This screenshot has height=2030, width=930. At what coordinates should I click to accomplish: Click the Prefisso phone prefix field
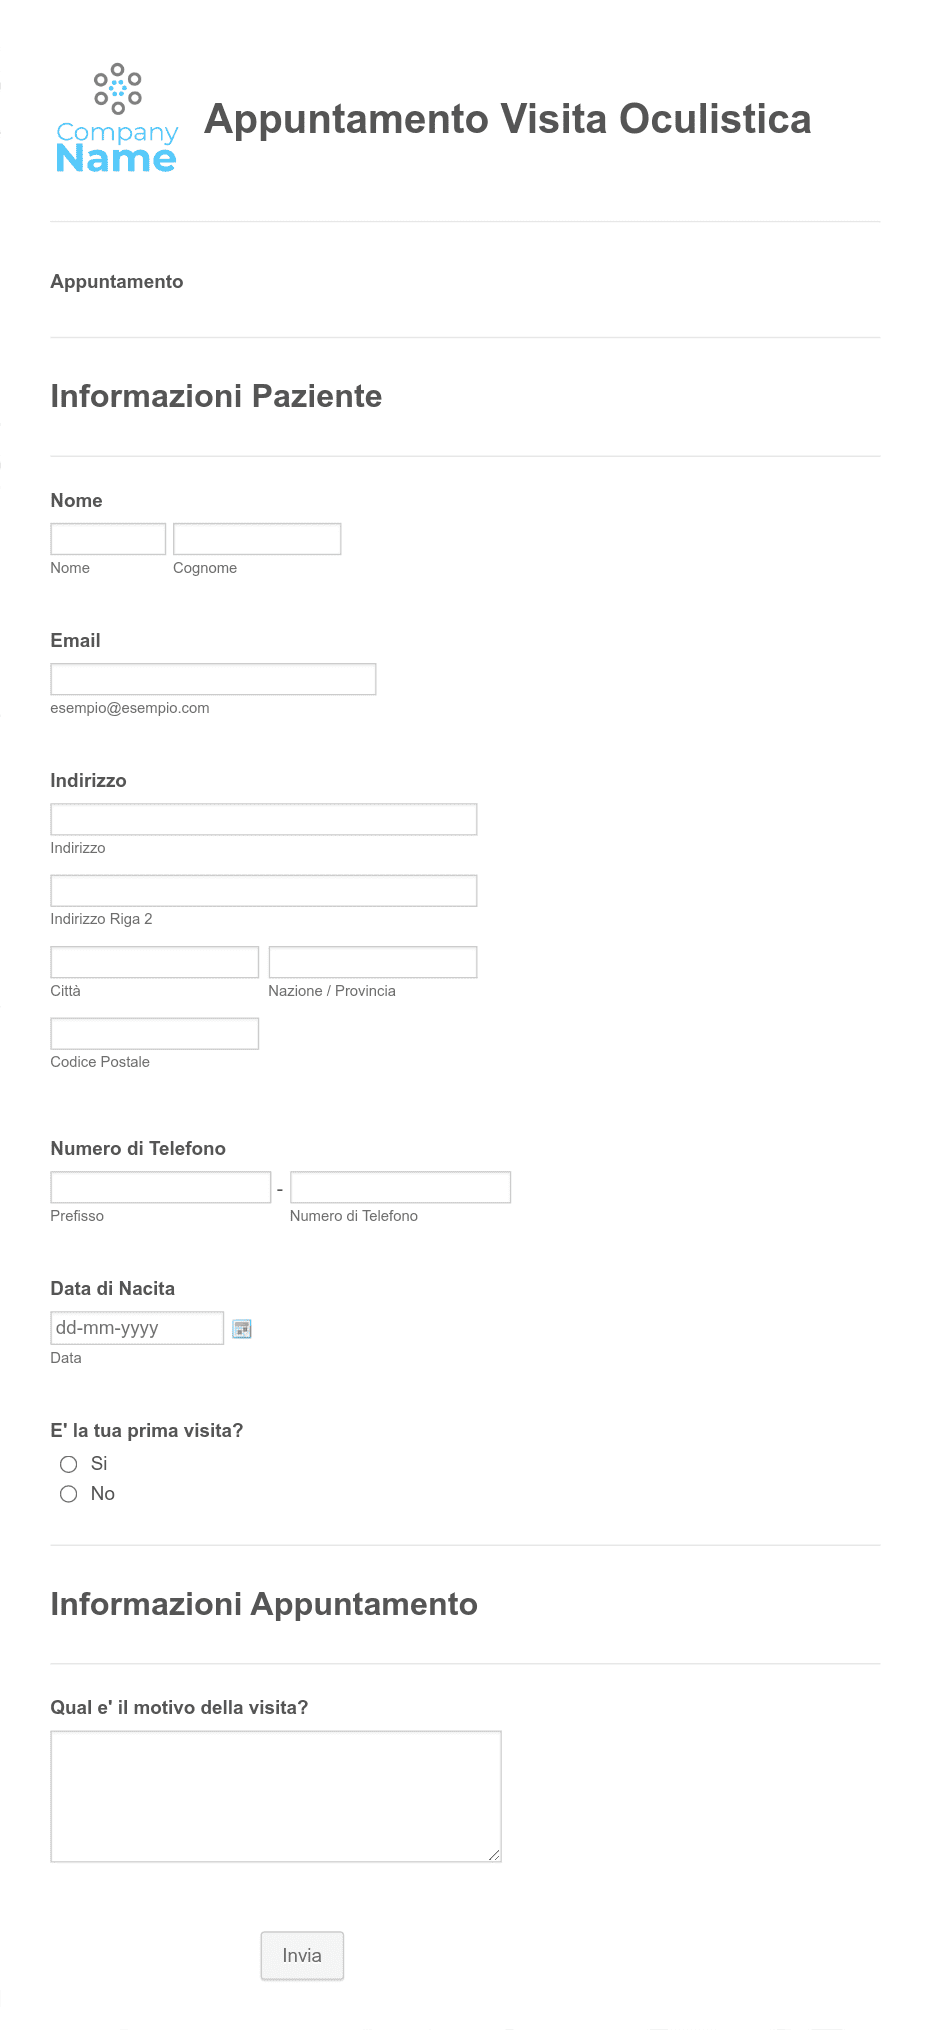(161, 1187)
